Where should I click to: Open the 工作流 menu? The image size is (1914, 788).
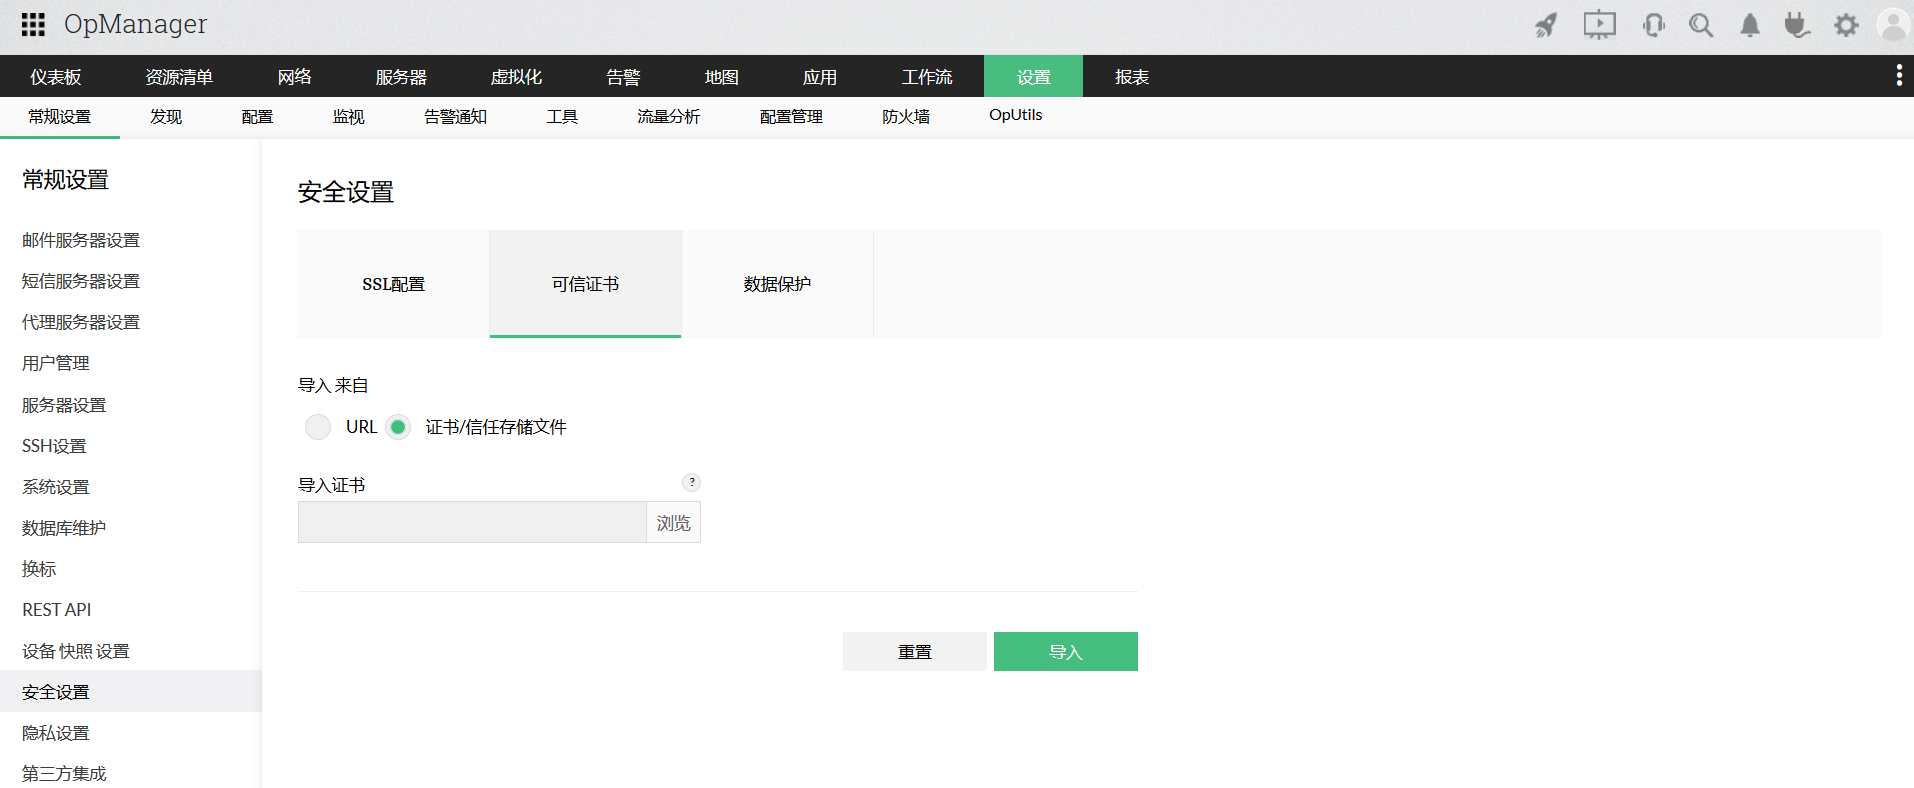(927, 77)
